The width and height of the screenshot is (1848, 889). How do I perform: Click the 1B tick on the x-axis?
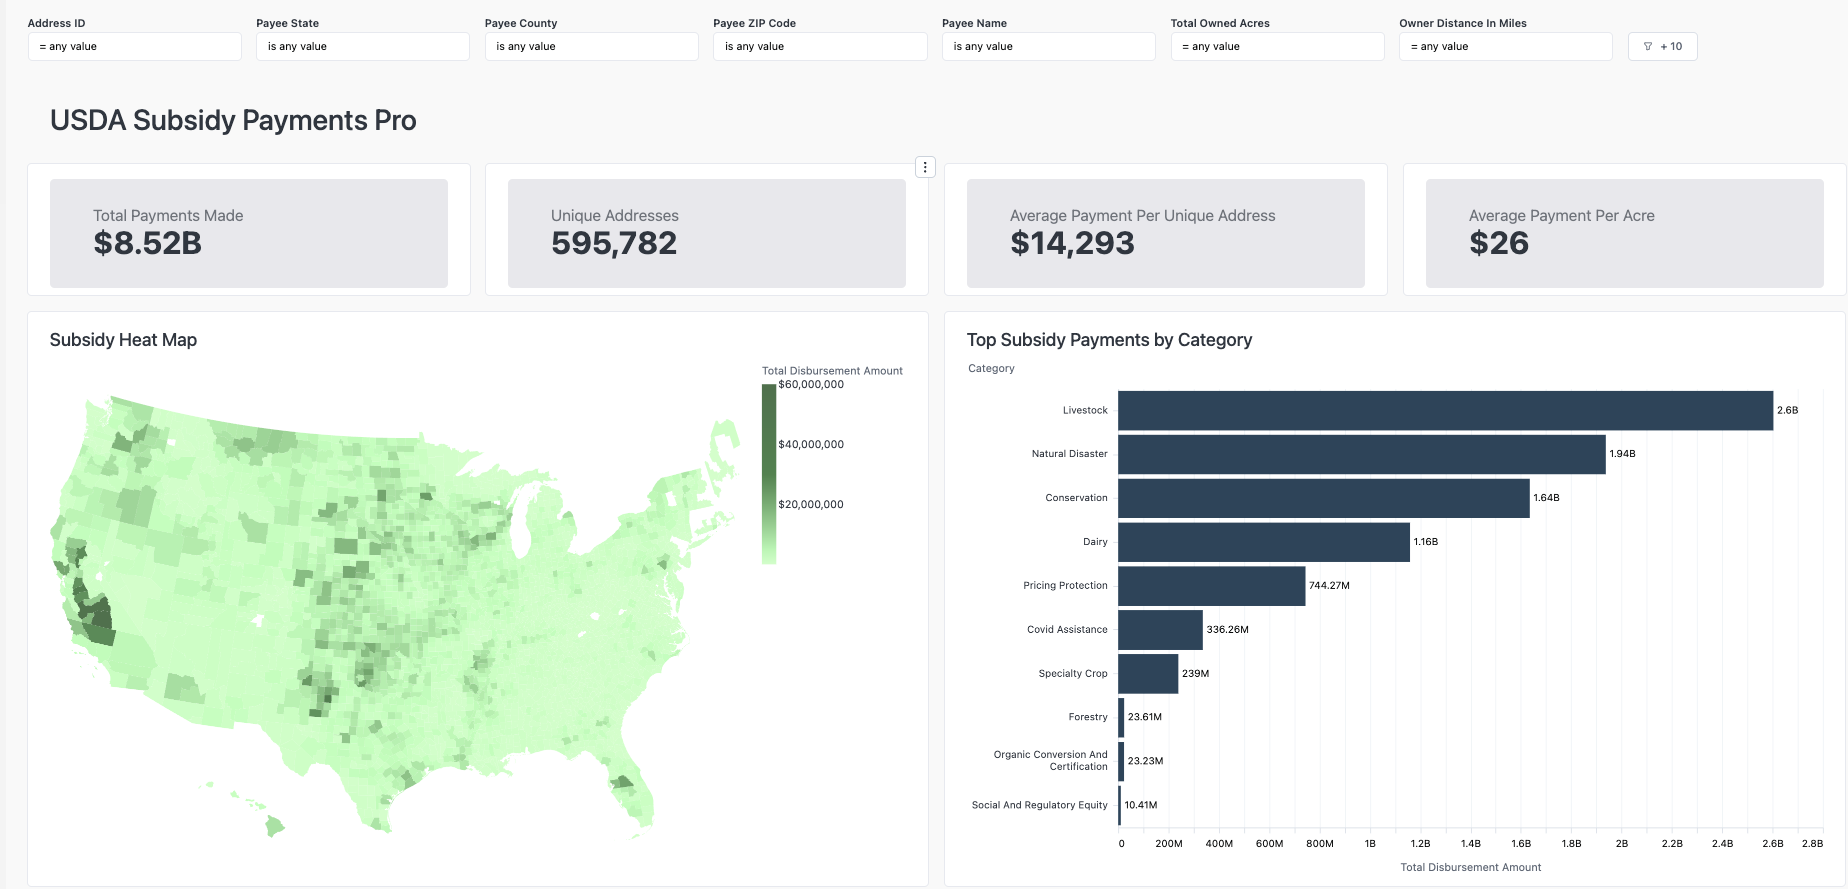coord(1370,844)
